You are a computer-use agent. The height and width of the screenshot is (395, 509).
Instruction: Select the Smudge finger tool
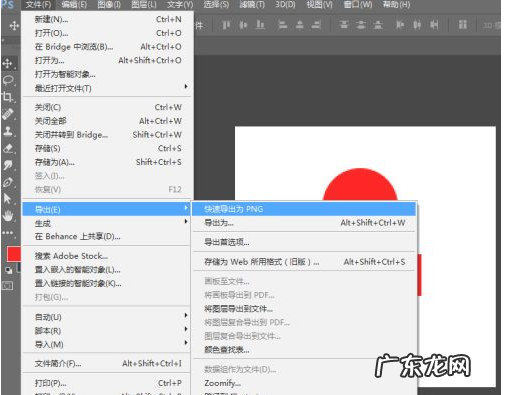click(8, 165)
